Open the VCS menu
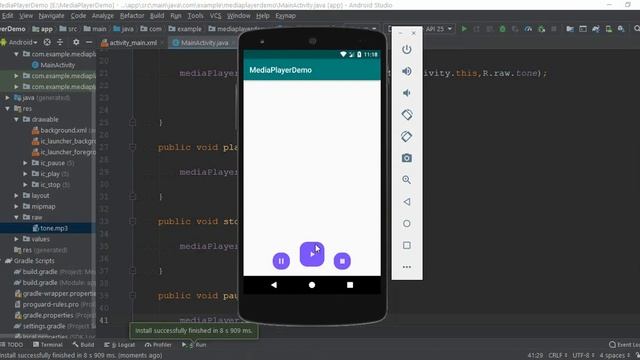This screenshot has height=360, width=640. pyautogui.click(x=215, y=16)
